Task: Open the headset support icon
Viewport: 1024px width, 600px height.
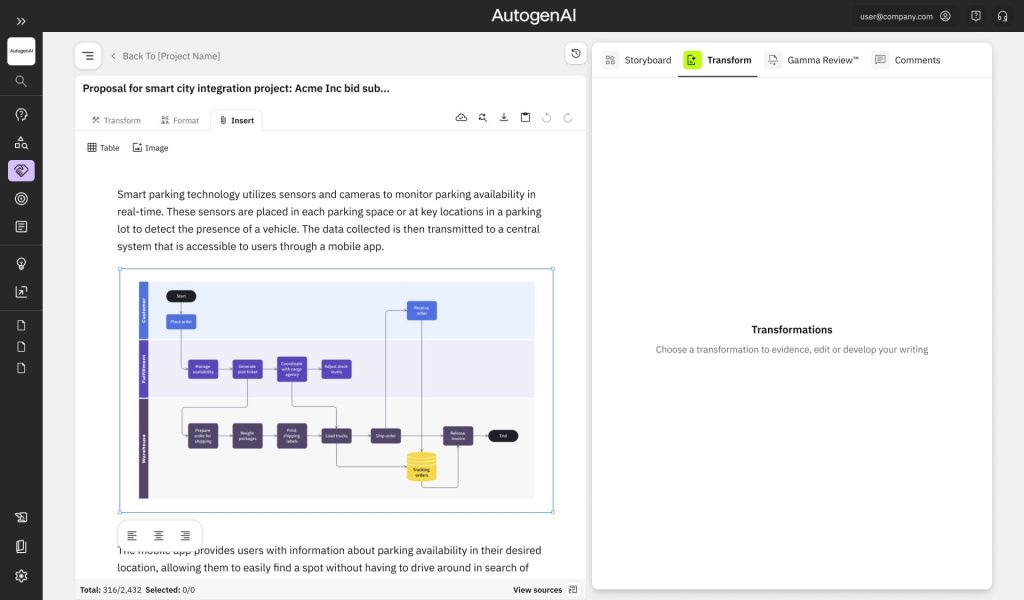Action: click(1002, 16)
